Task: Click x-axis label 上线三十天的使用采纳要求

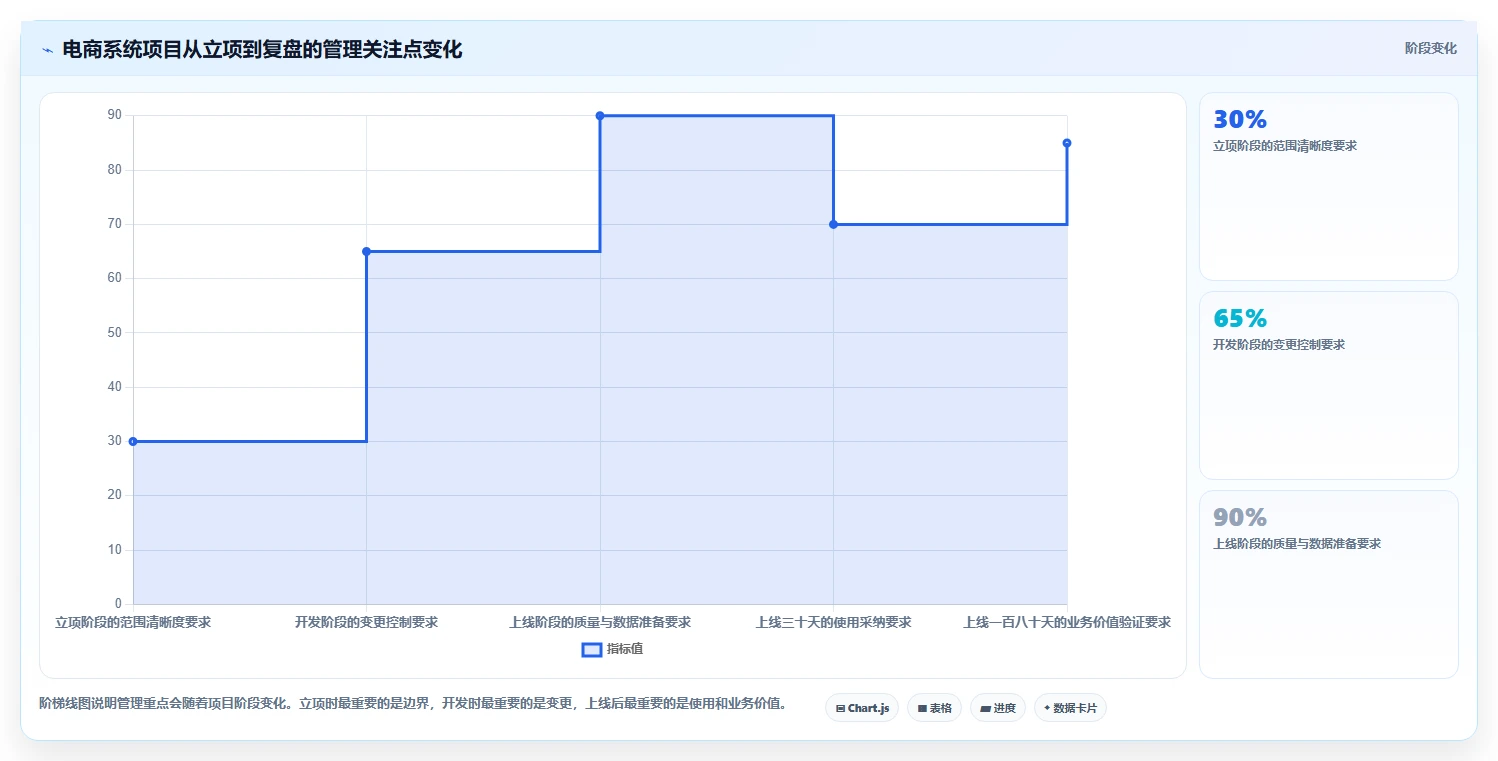Action: tap(833, 622)
